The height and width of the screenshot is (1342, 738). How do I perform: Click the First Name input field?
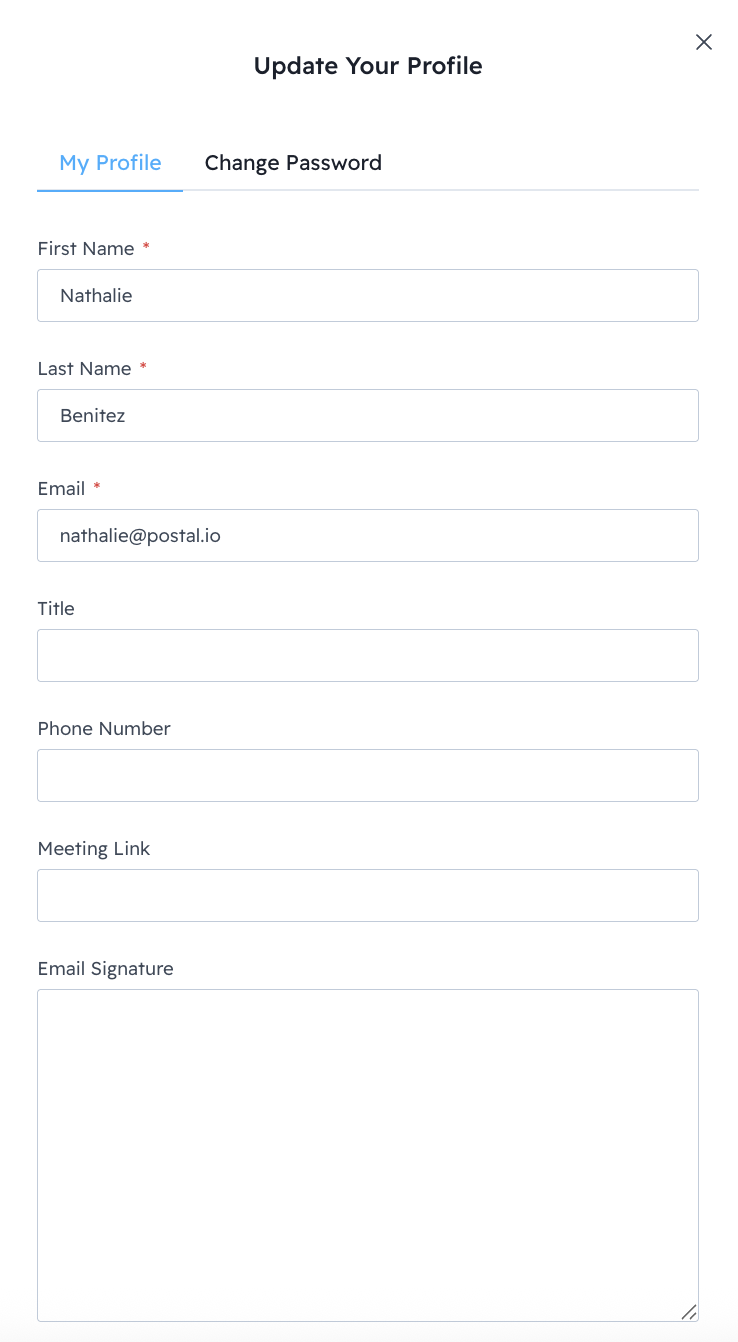click(368, 295)
